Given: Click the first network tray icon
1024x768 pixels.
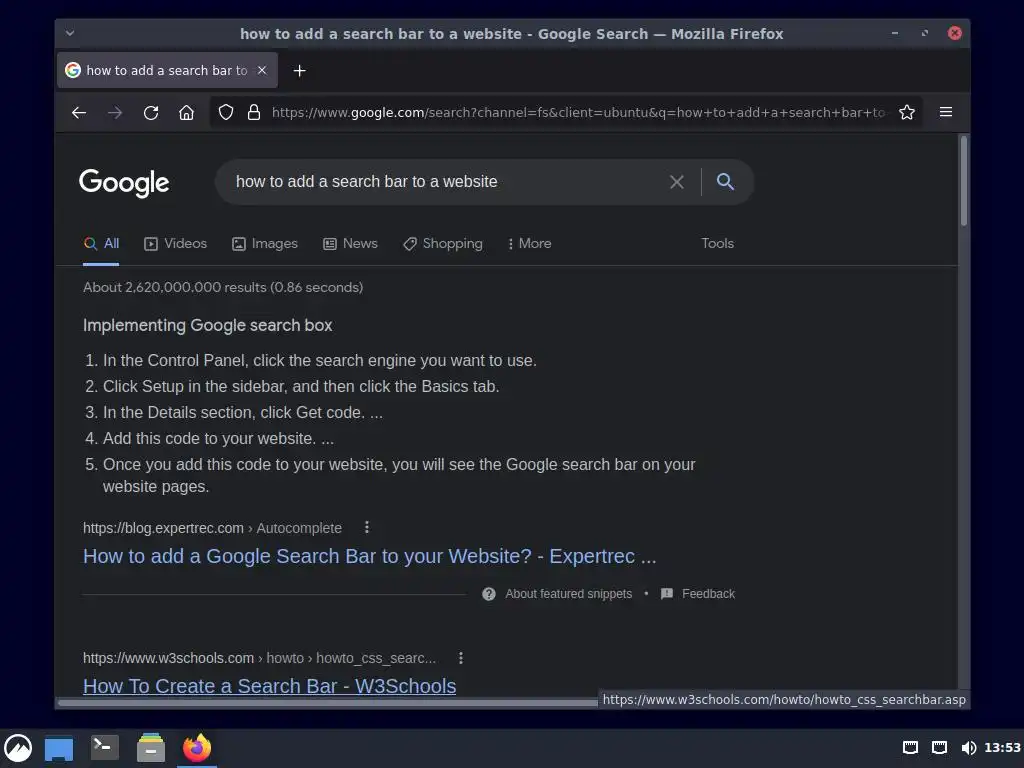Looking at the screenshot, I should tap(910, 748).
